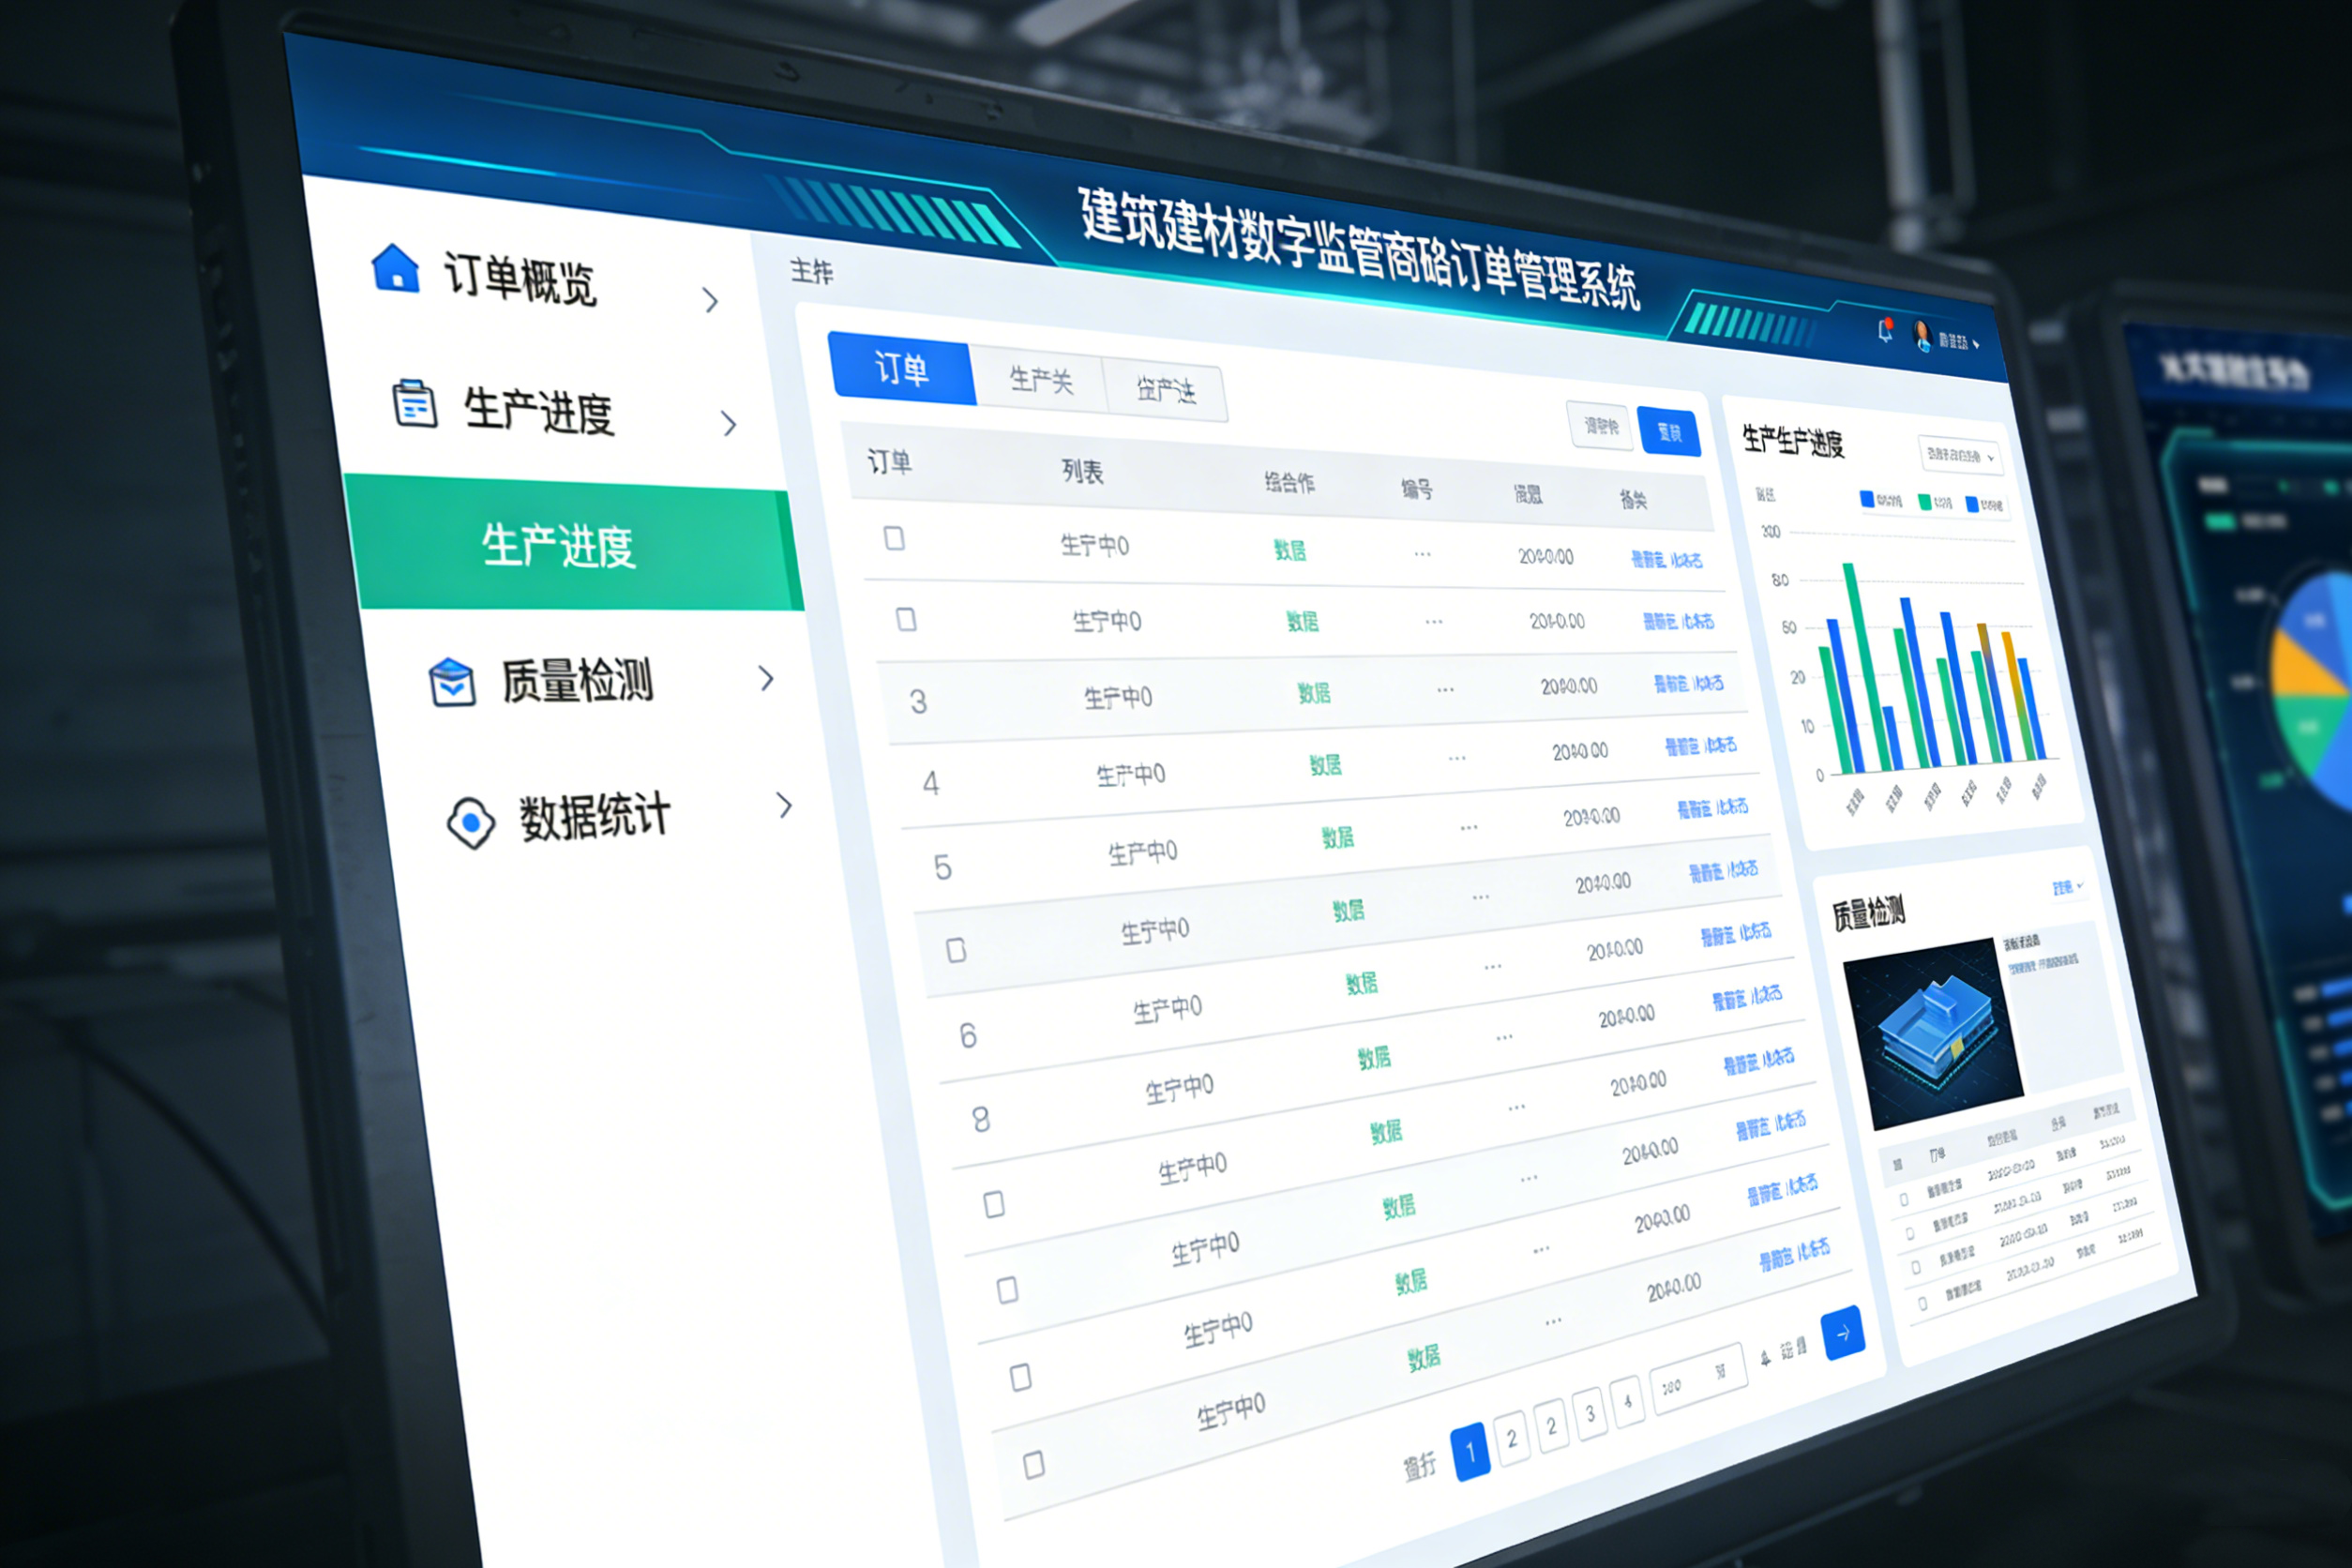Click the blue arrow go-to-page button

[x=1843, y=1332]
